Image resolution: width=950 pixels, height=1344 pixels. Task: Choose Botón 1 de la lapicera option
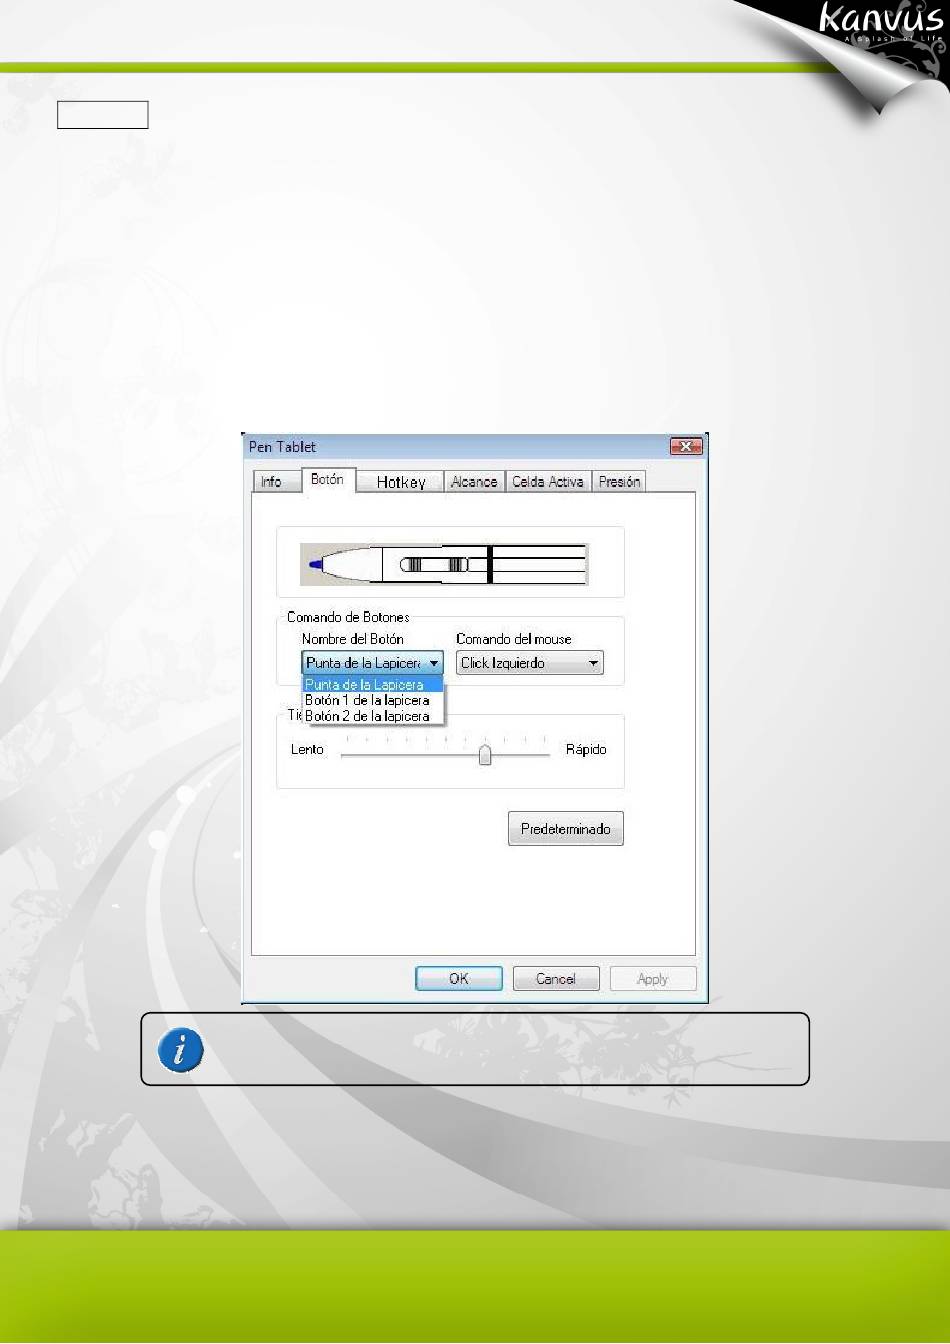point(373,700)
